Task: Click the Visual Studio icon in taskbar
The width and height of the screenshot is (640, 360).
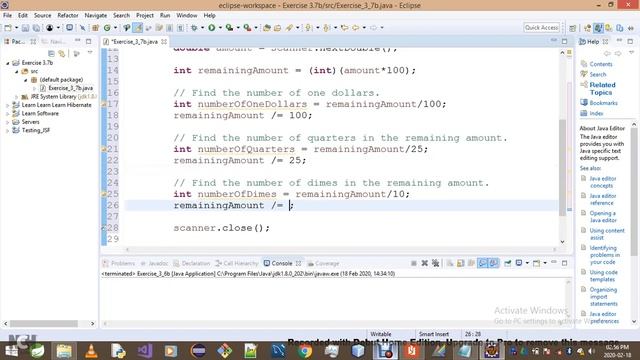Action: pyautogui.click(x=144, y=351)
